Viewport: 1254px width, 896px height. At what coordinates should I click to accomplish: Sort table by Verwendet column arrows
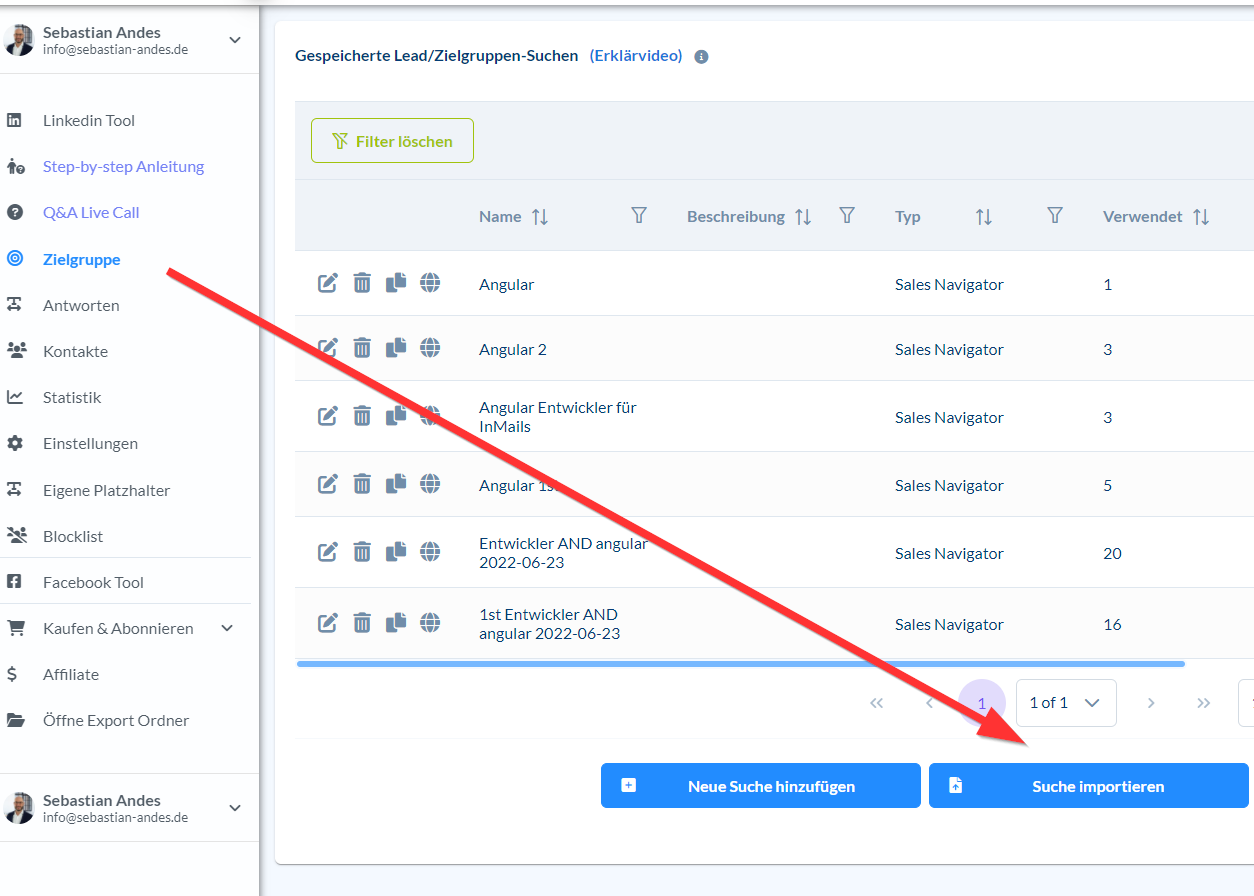click(1201, 217)
